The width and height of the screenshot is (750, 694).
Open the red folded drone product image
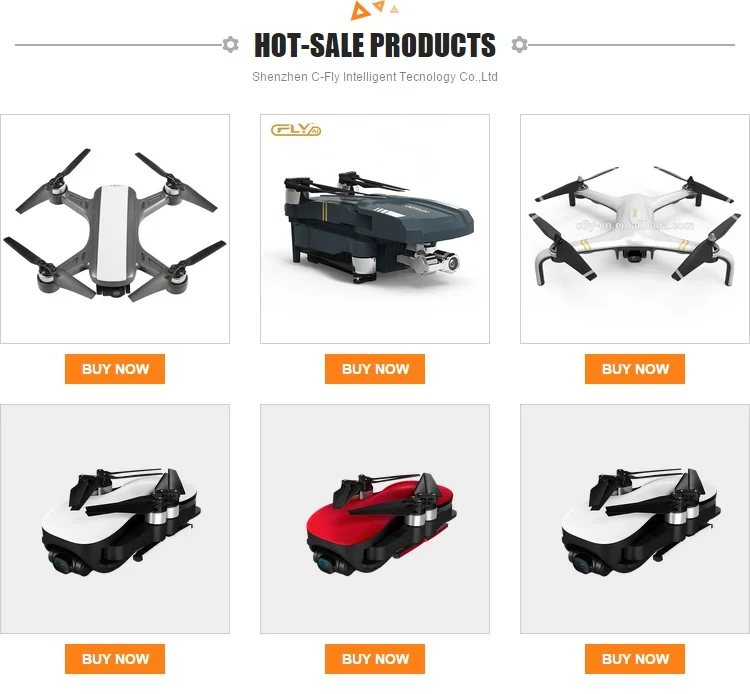375,519
